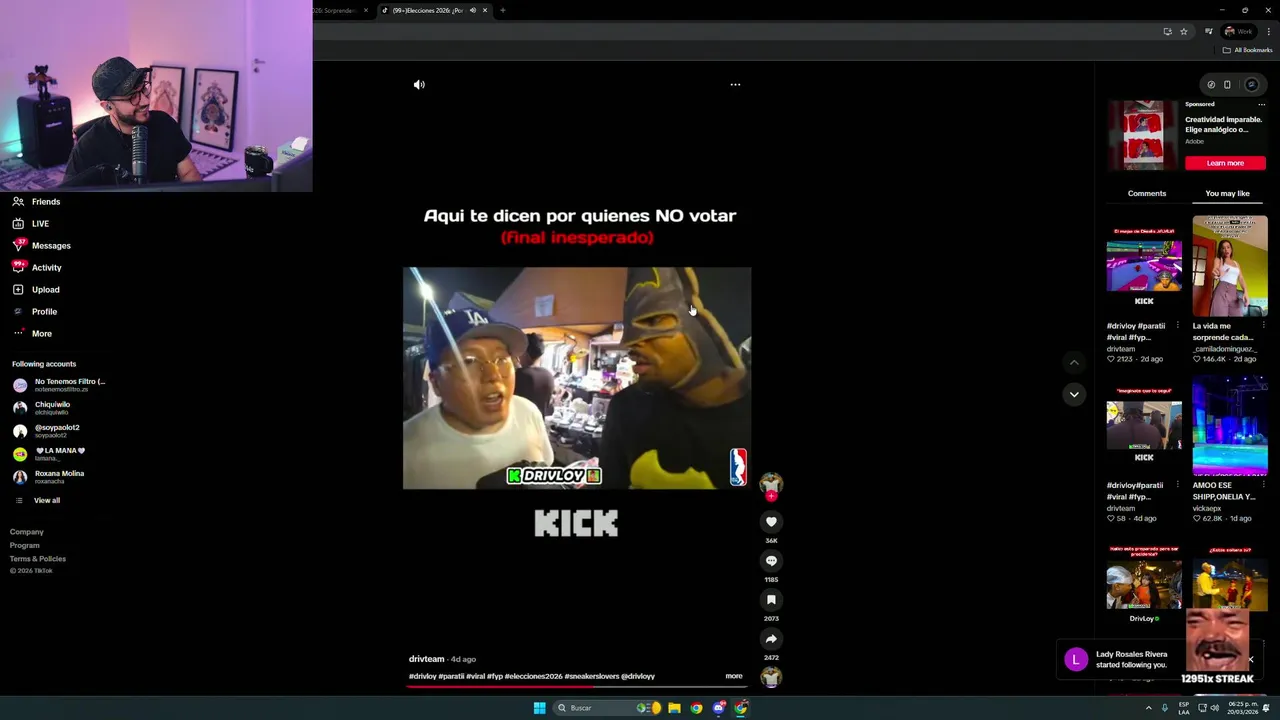
Task: Expand the video description with 'more'
Action: tap(734, 676)
